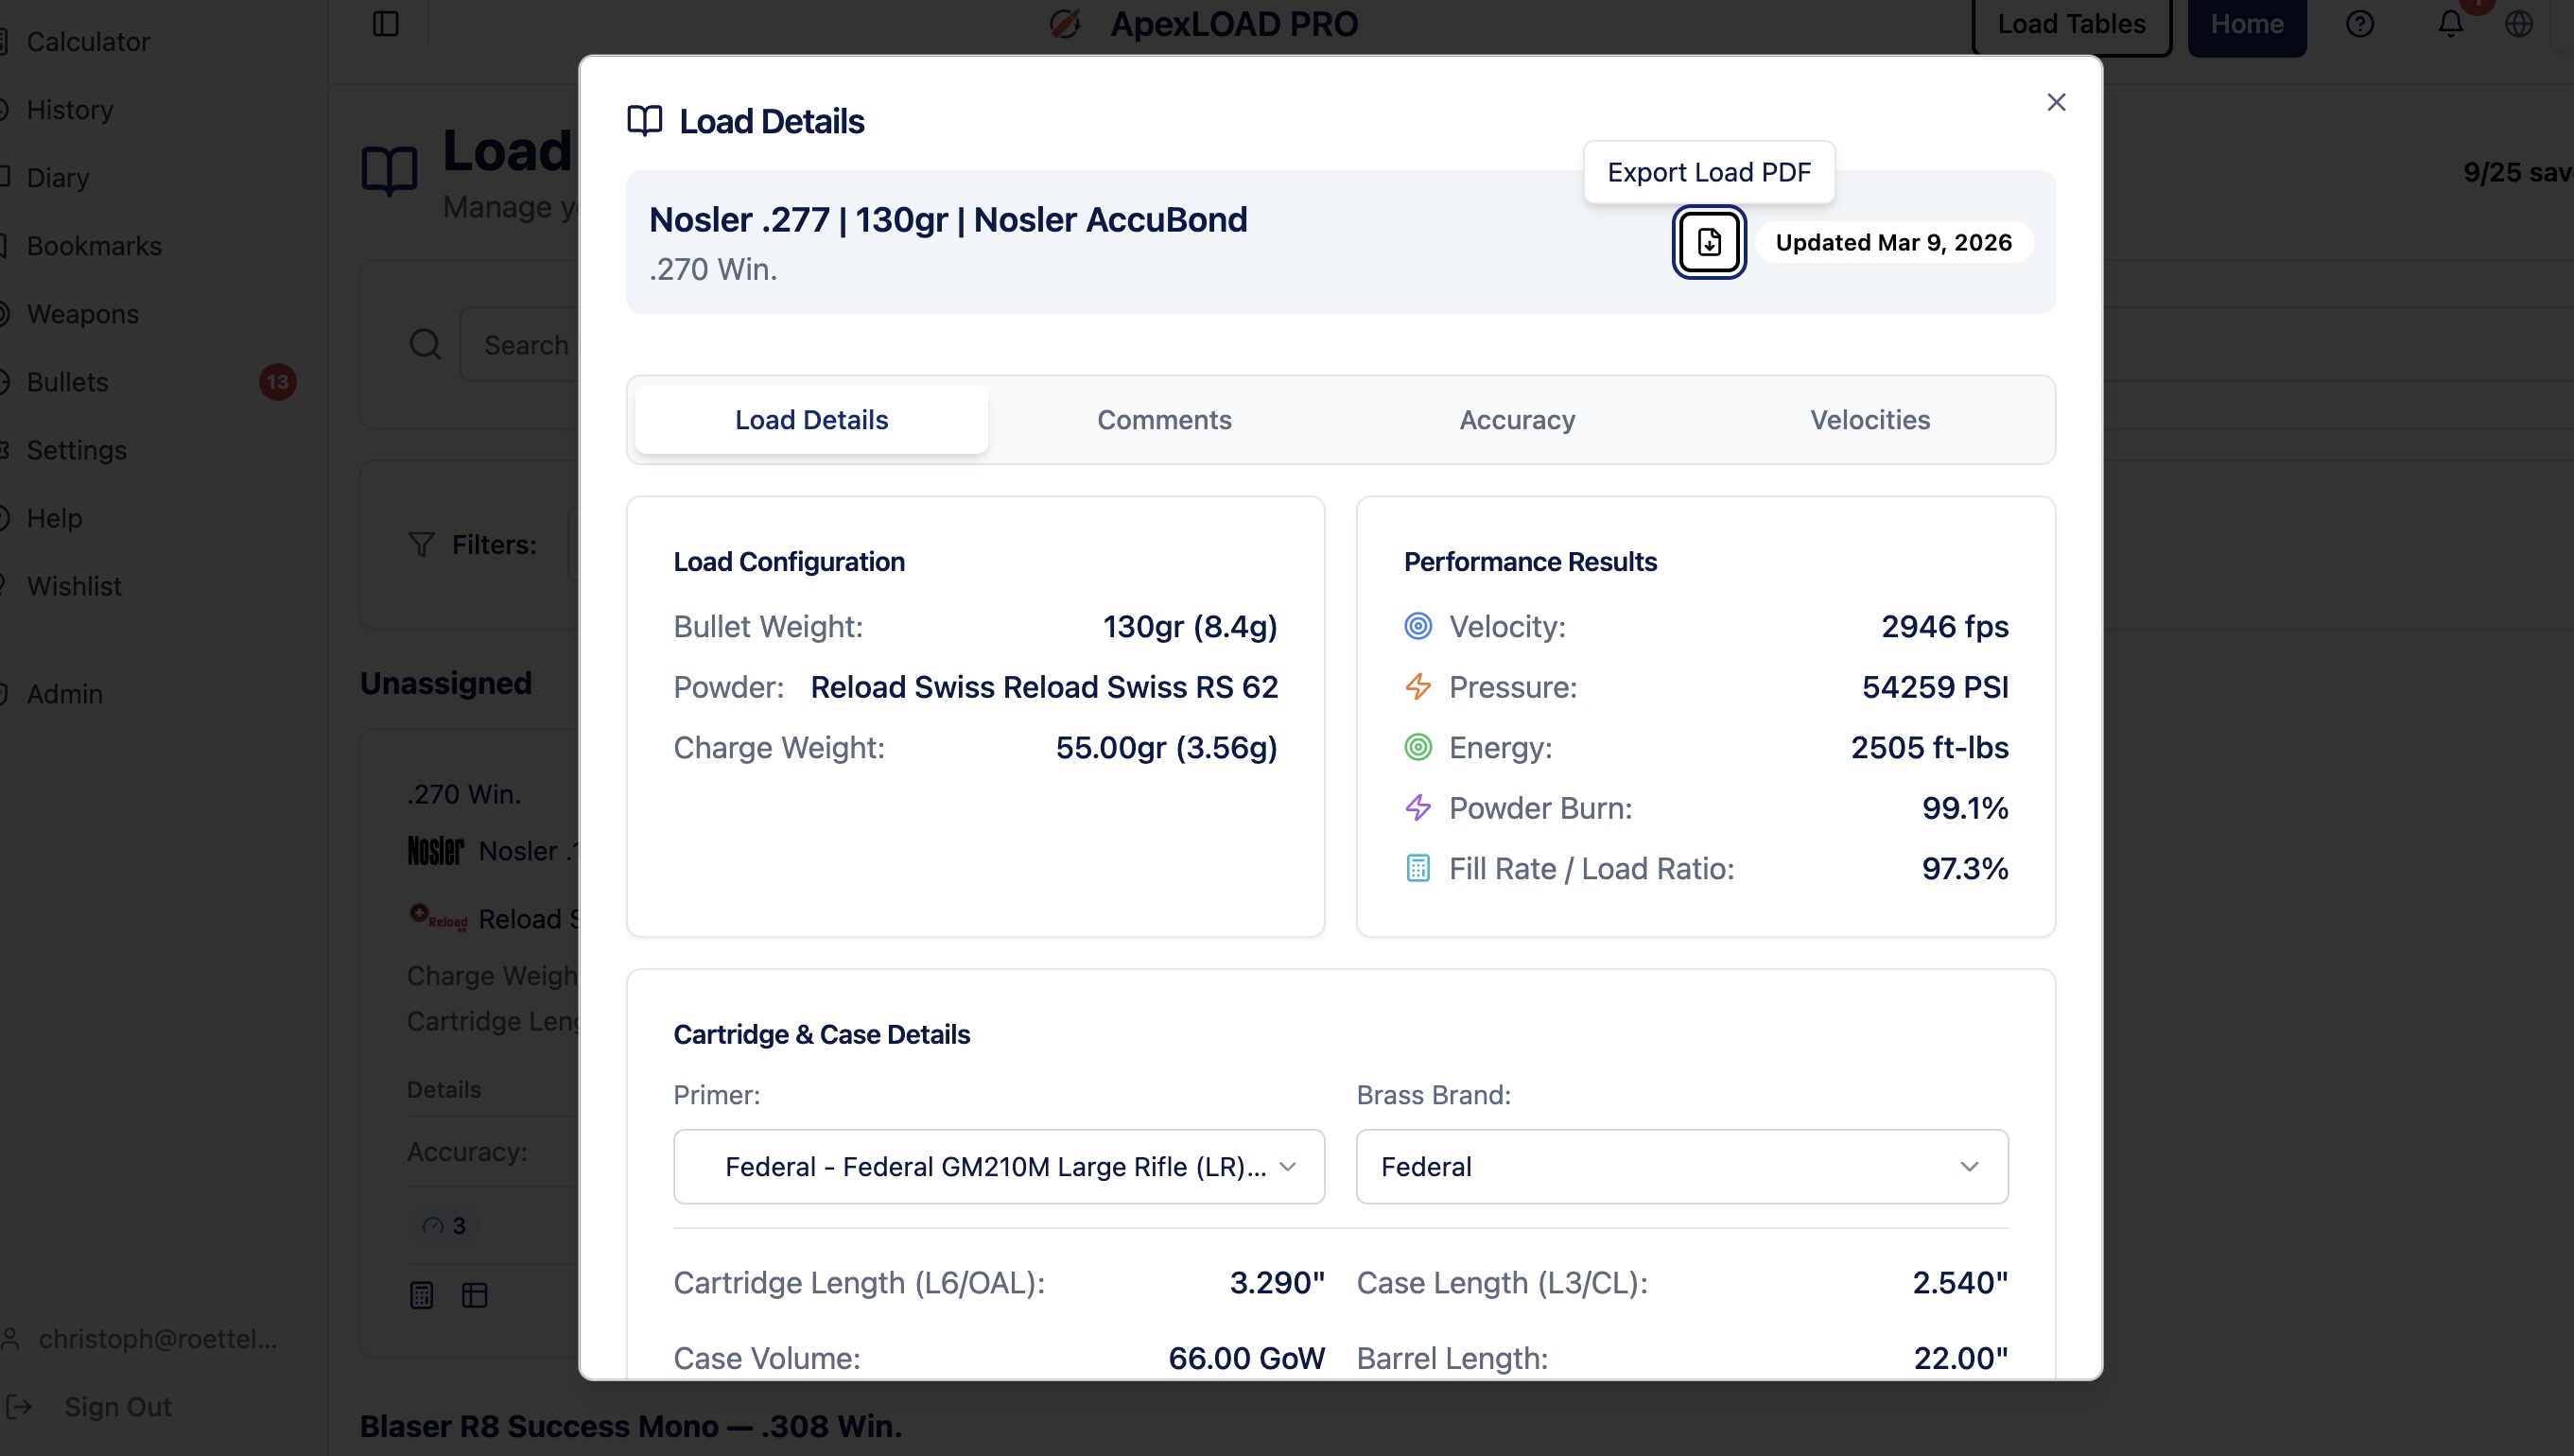Click the table icon on load card
This screenshot has height=1456, width=2574.
click(474, 1295)
